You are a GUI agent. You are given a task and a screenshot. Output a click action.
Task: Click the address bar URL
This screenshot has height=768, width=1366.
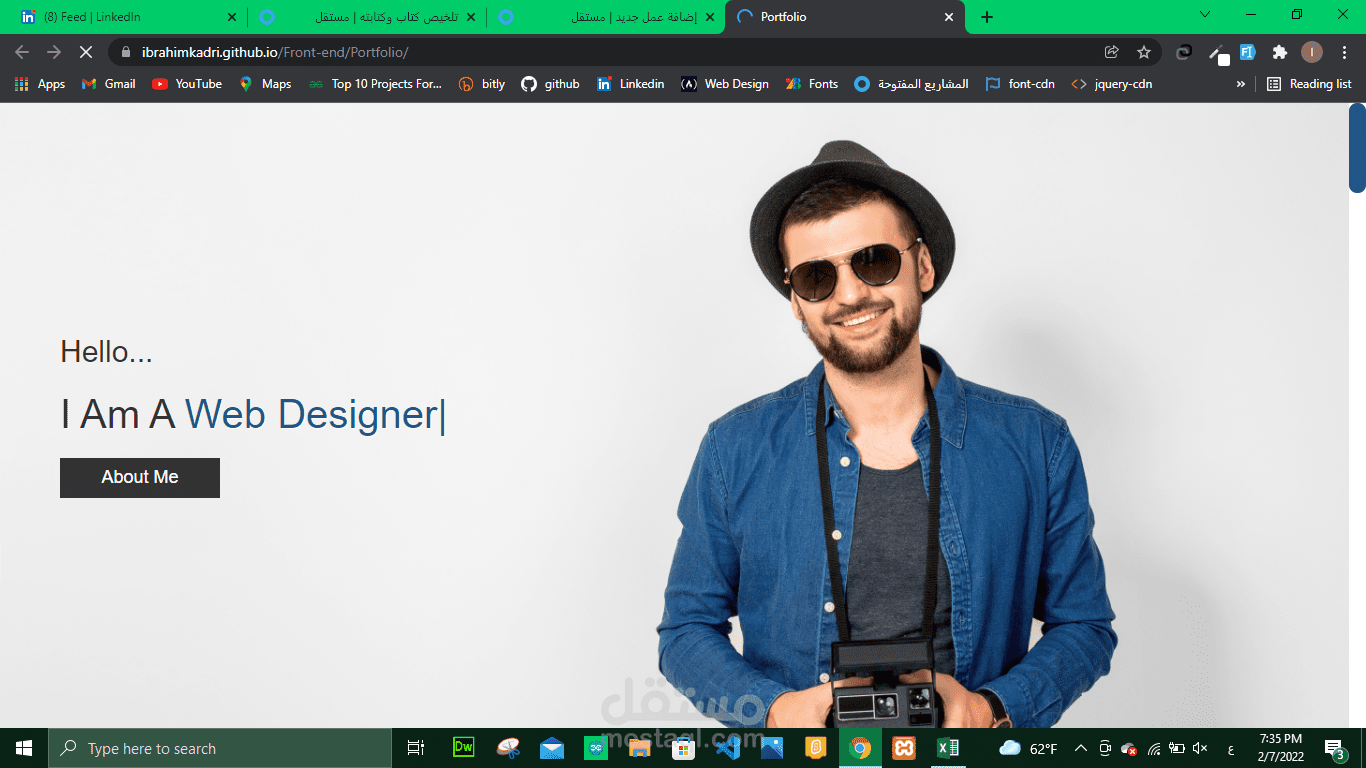(x=275, y=52)
